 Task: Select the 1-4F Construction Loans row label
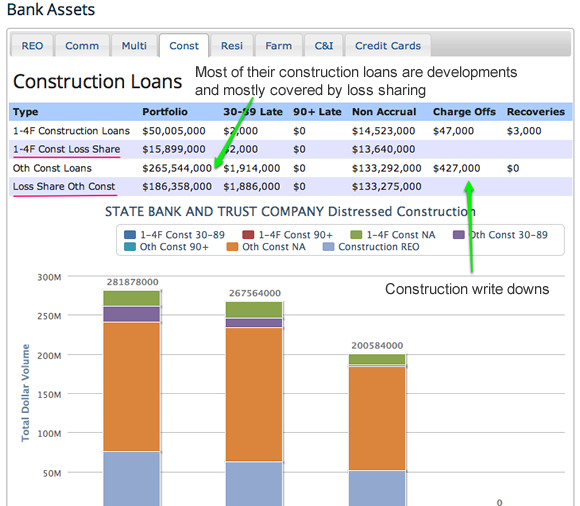[71, 131]
